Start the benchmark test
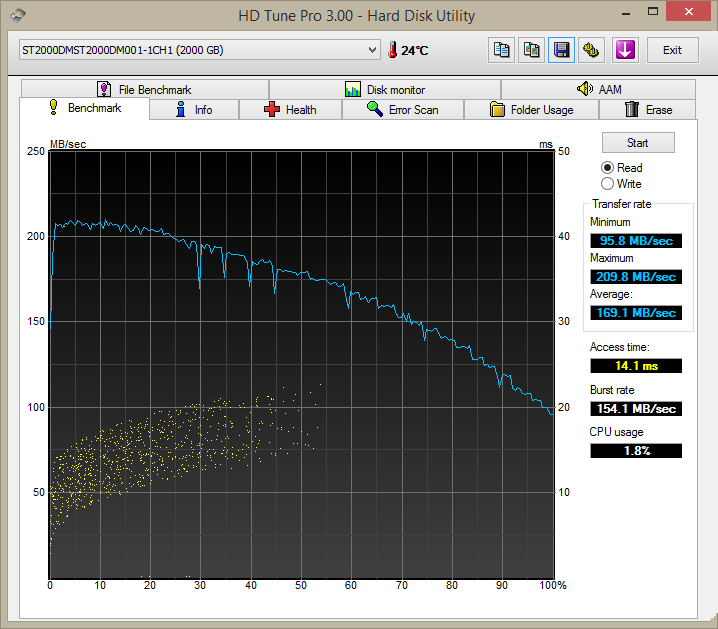Viewport: 718px width, 629px height. pos(638,143)
